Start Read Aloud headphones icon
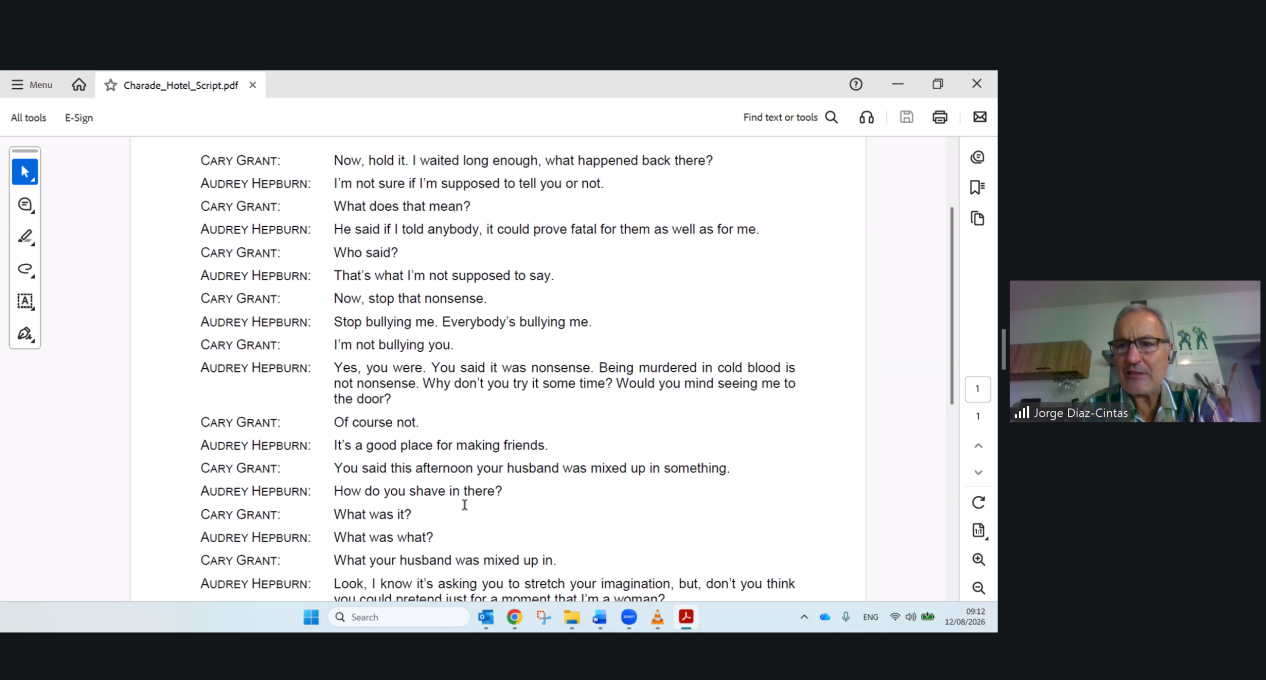This screenshot has height=680, width=1266. click(x=867, y=117)
